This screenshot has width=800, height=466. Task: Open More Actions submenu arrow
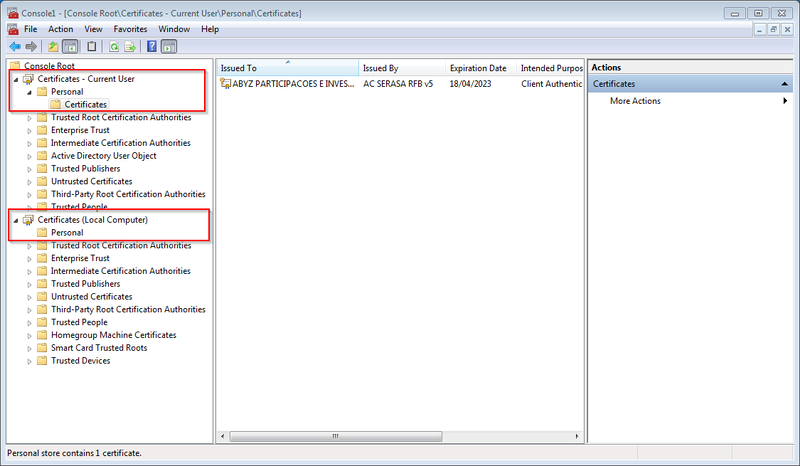pyautogui.click(x=785, y=101)
